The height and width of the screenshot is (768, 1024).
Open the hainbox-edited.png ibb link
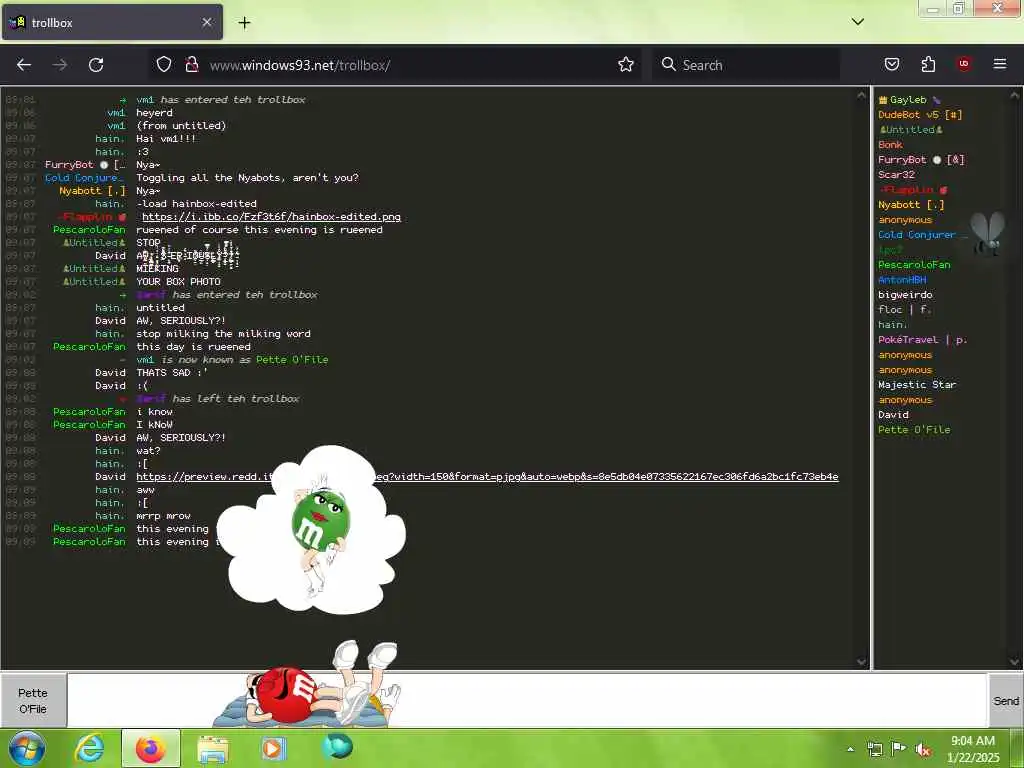pyautogui.click(x=272, y=217)
